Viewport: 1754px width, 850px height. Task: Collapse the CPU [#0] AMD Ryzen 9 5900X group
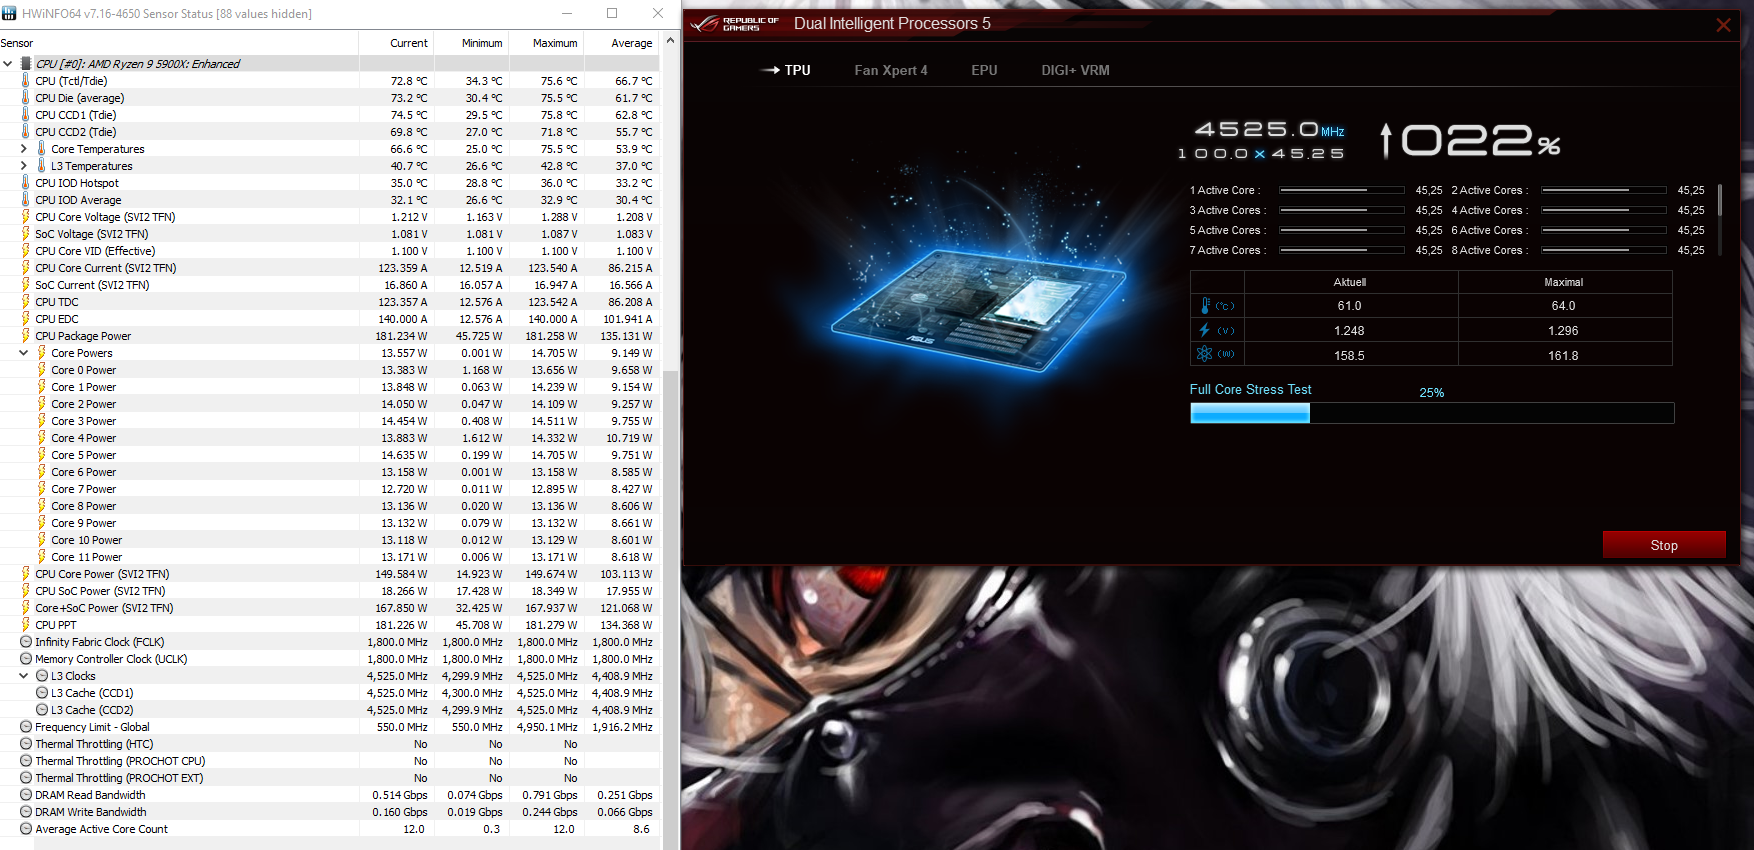tap(8, 63)
